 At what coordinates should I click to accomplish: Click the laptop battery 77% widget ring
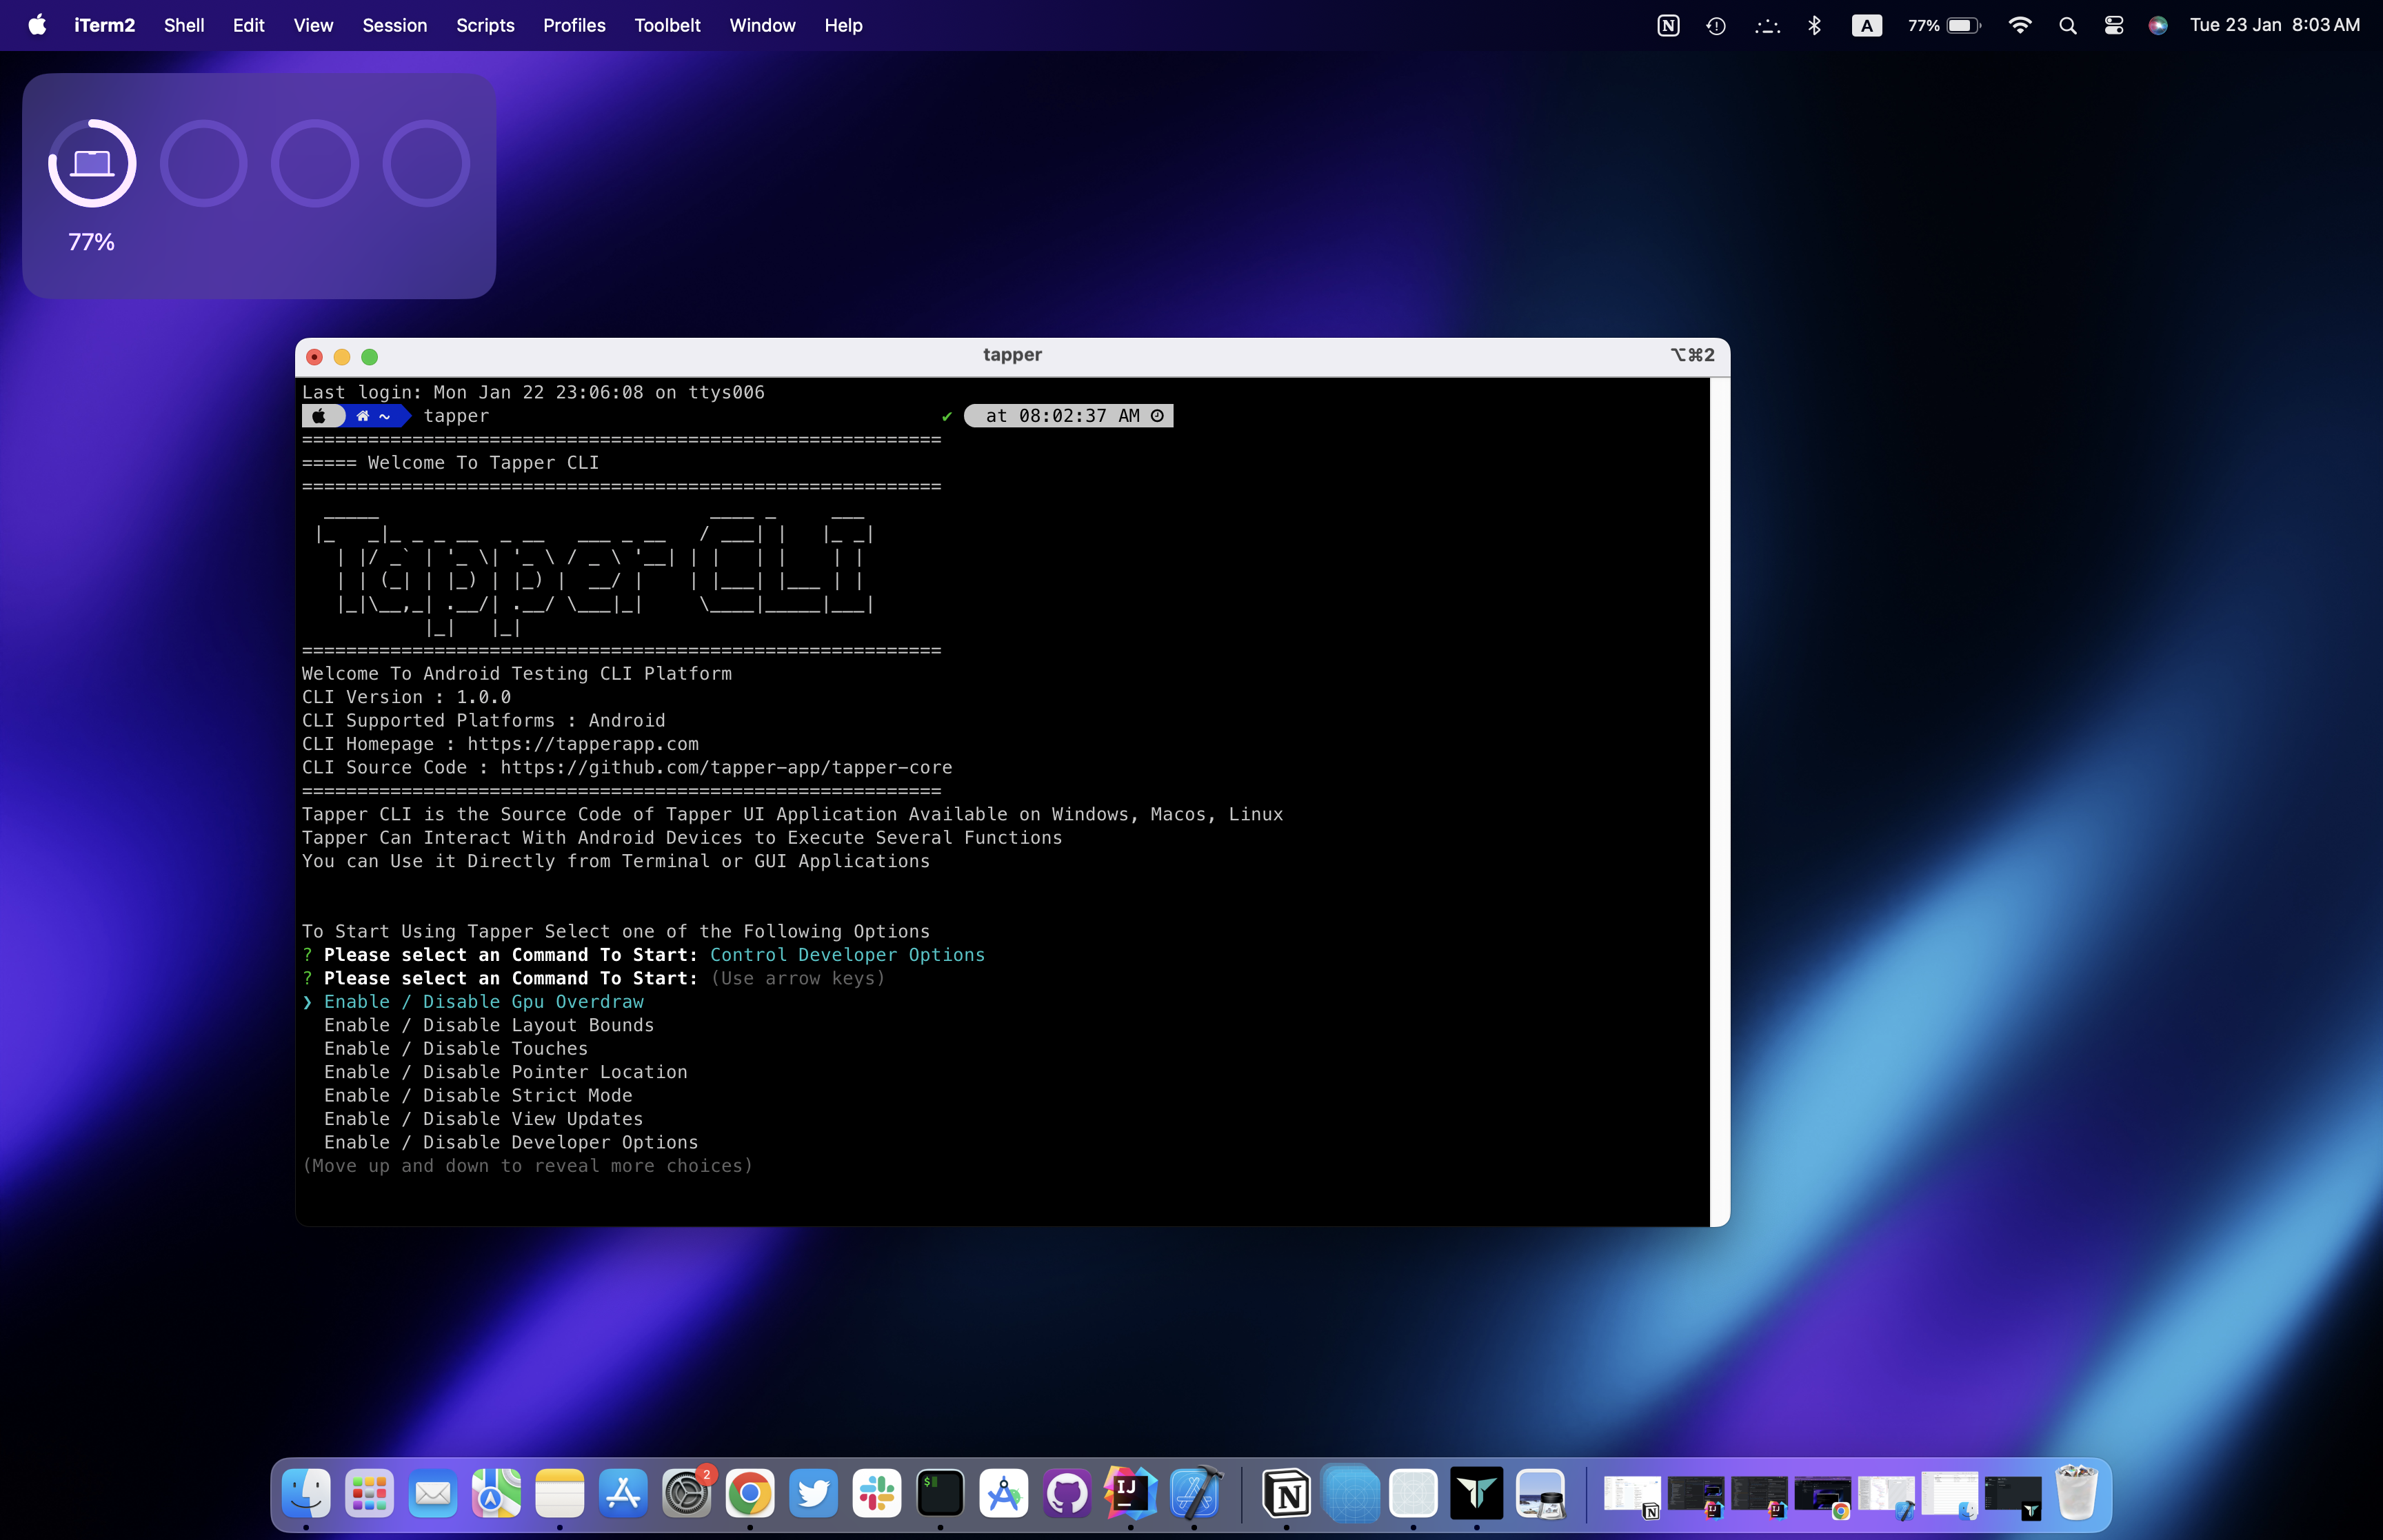click(x=92, y=163)
